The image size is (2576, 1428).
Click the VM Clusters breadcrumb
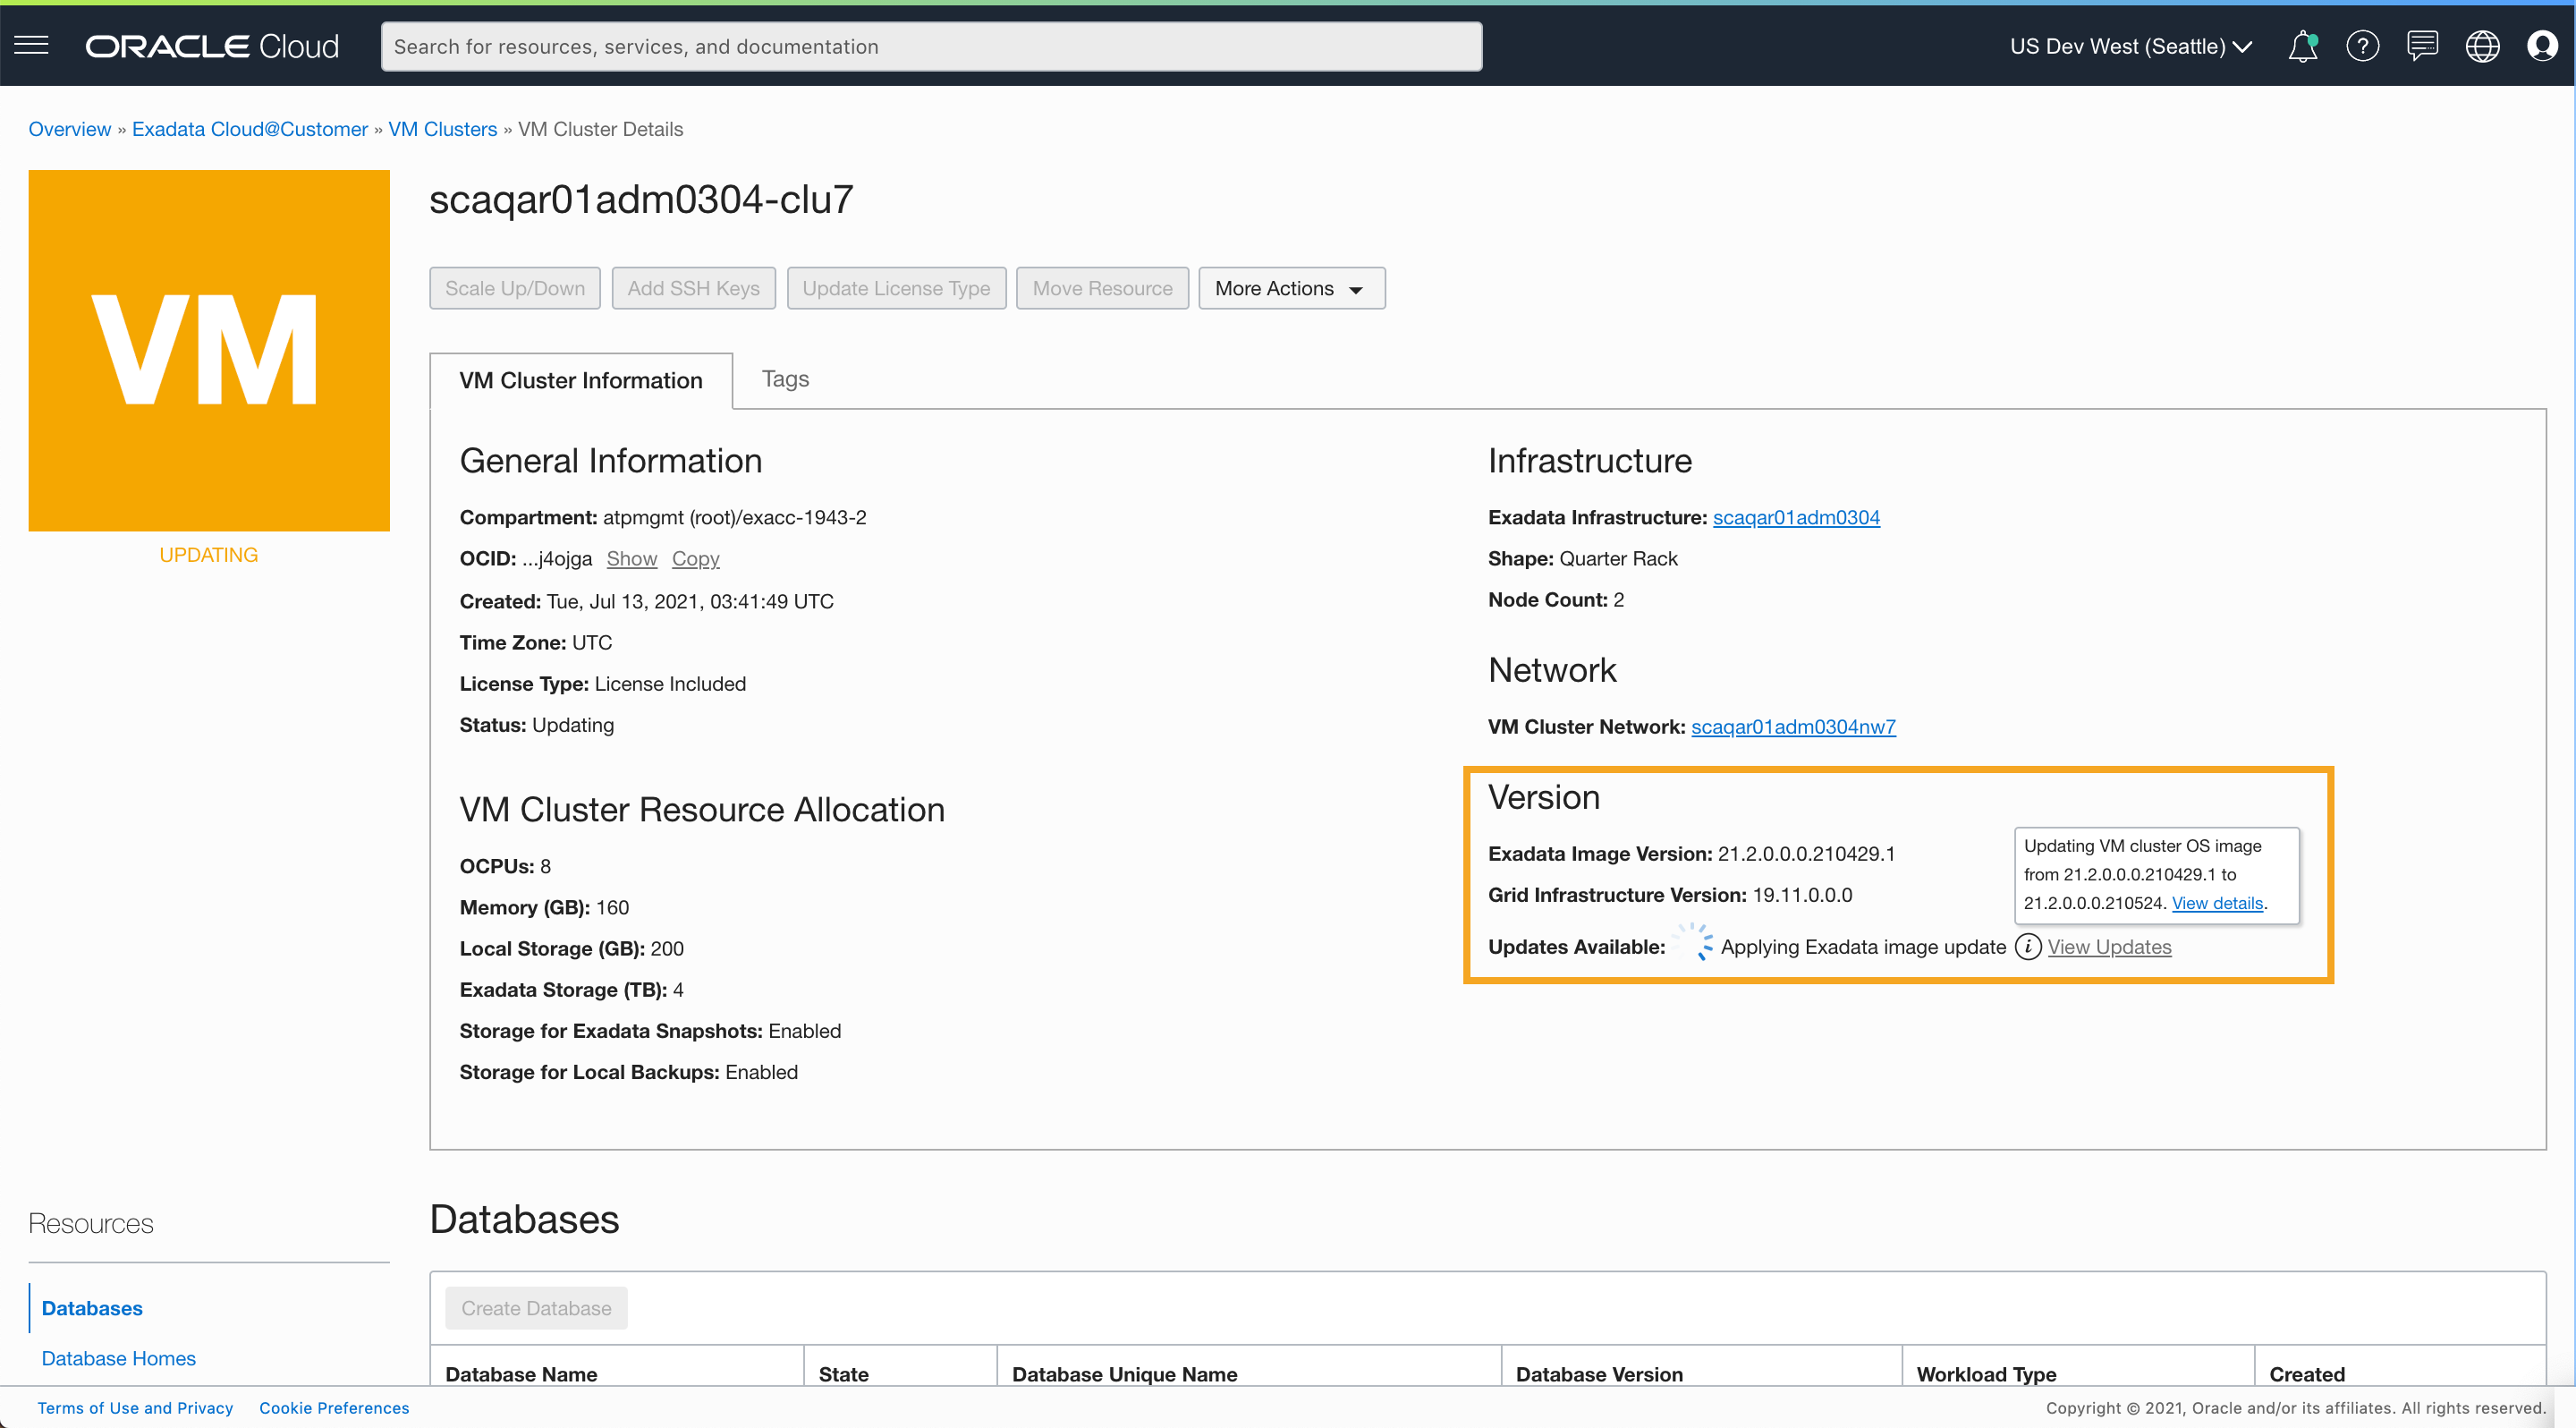[442, 129]
